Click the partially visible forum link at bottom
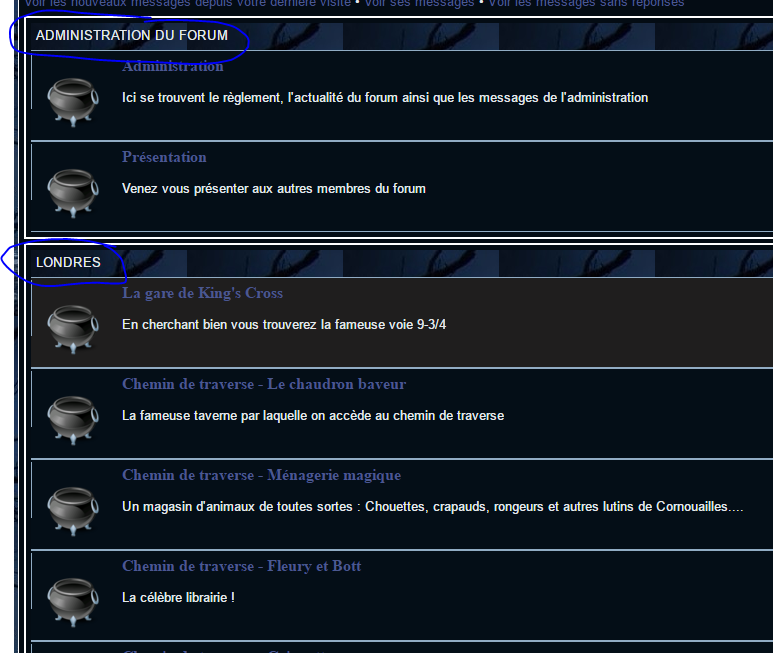 pos(225,650)
